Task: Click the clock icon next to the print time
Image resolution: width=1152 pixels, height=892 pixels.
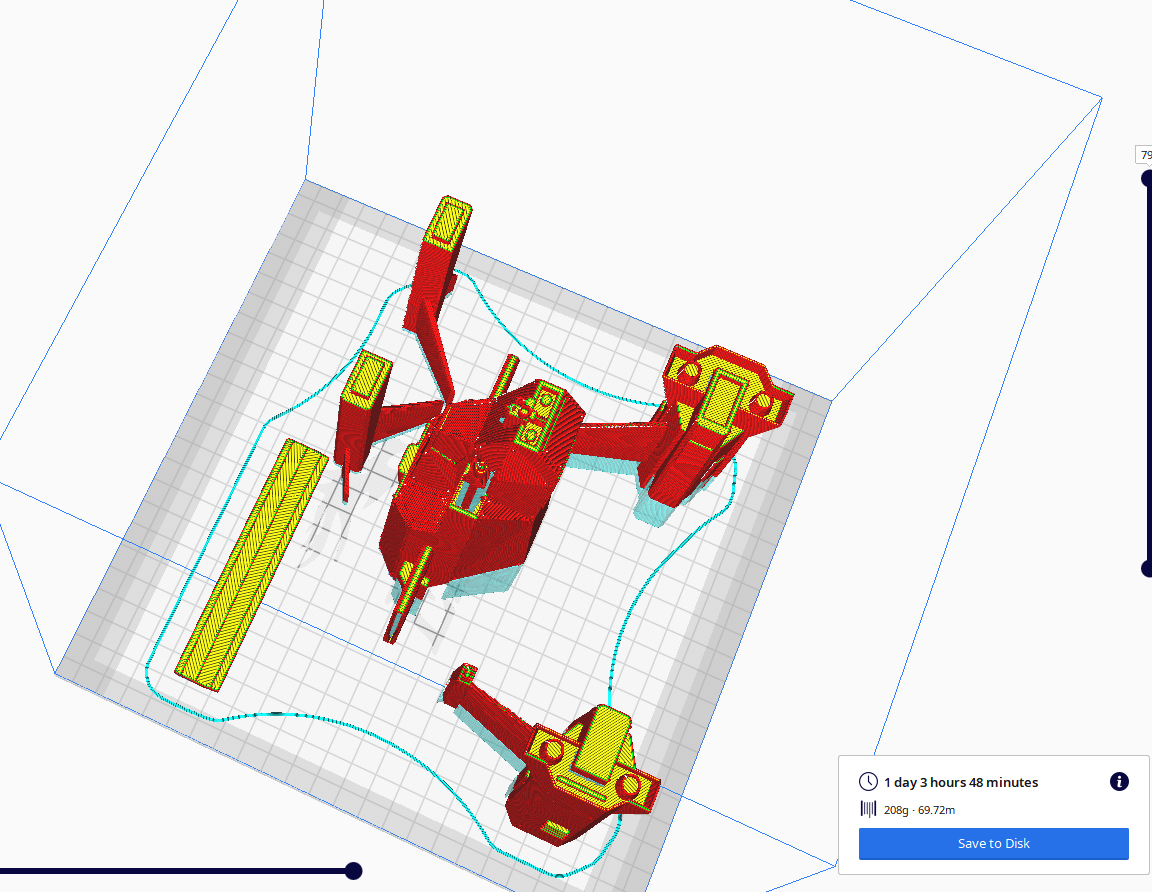Action: (867, 781)
